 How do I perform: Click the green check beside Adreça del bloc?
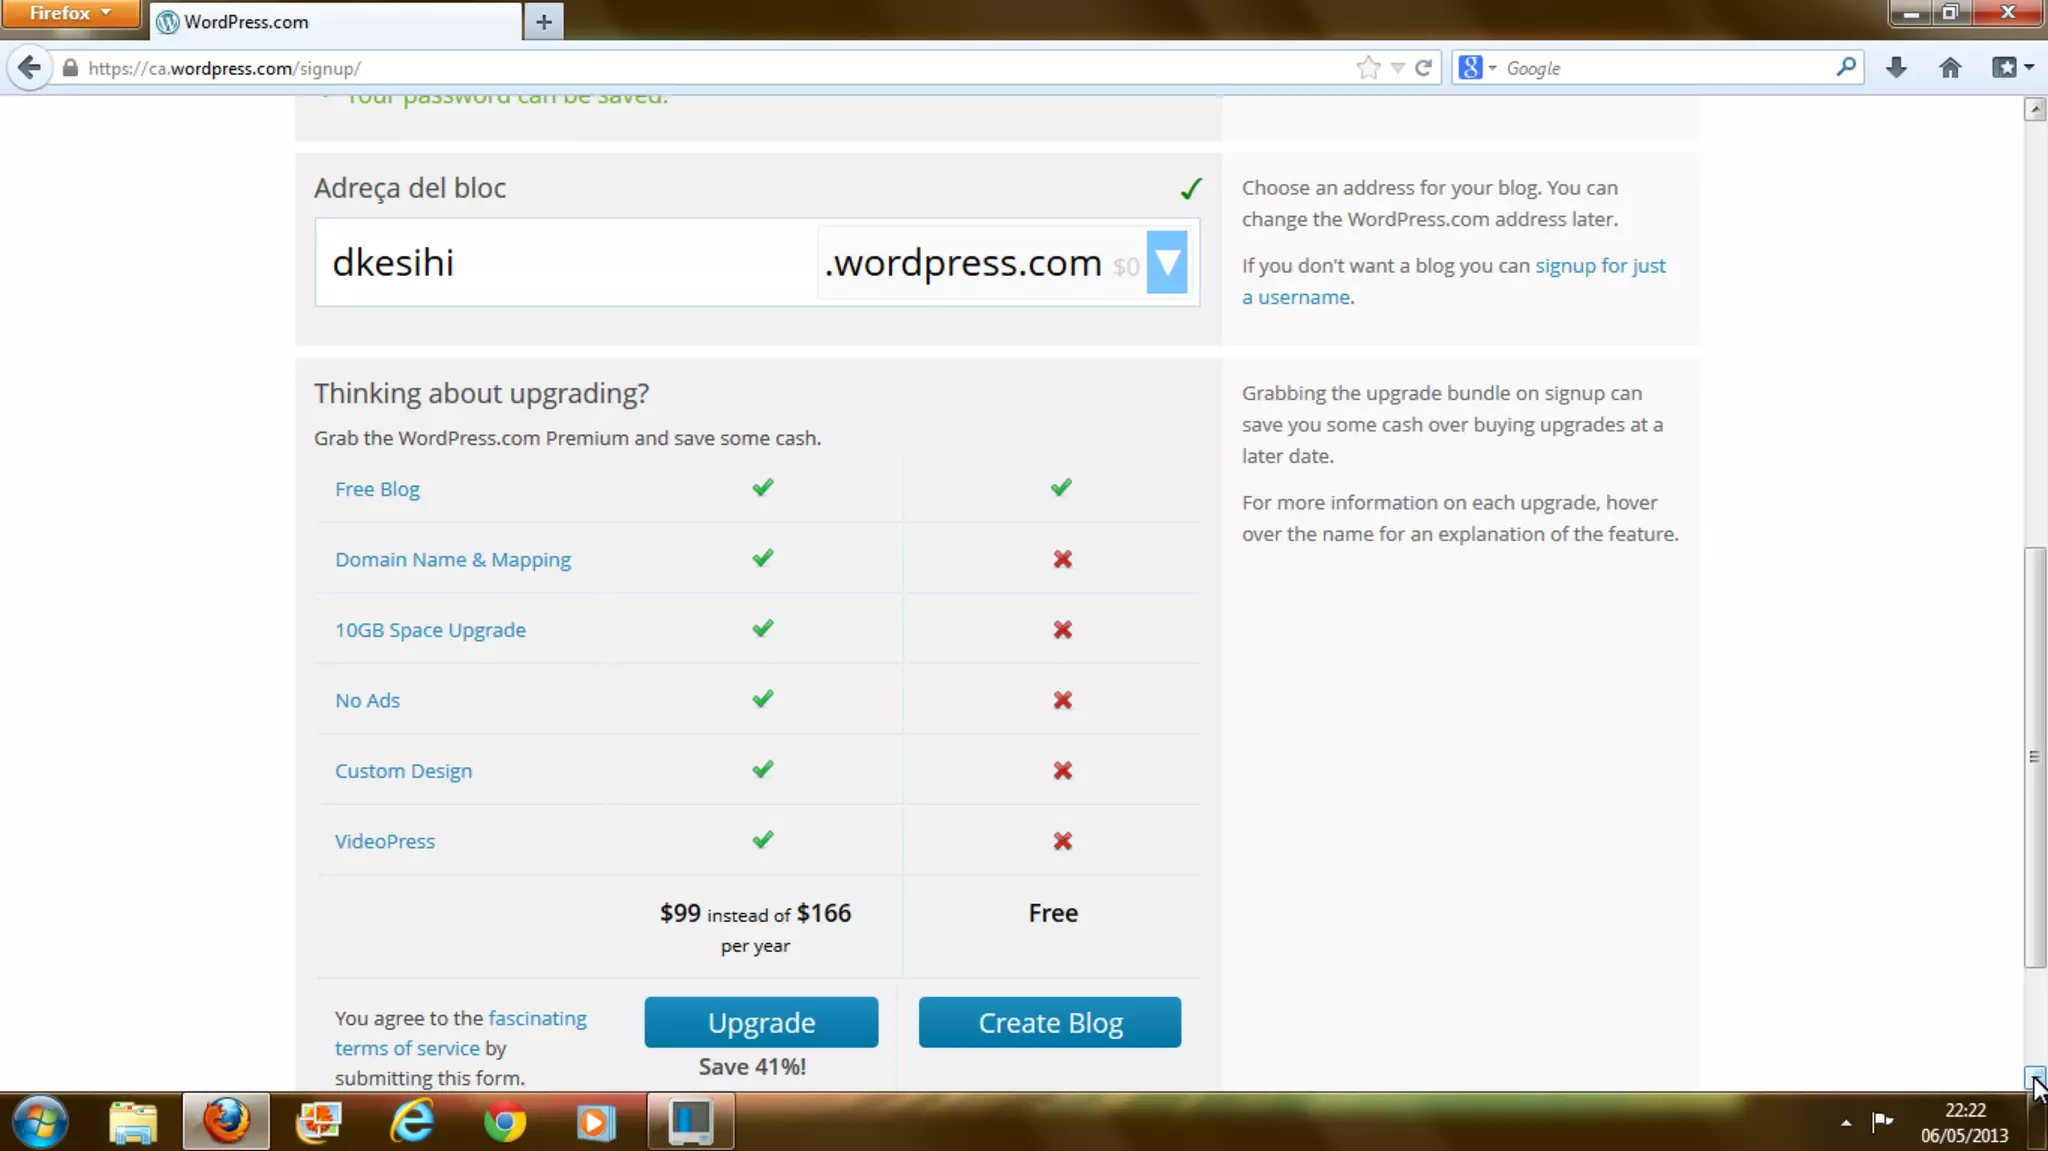pos(1190,188)
